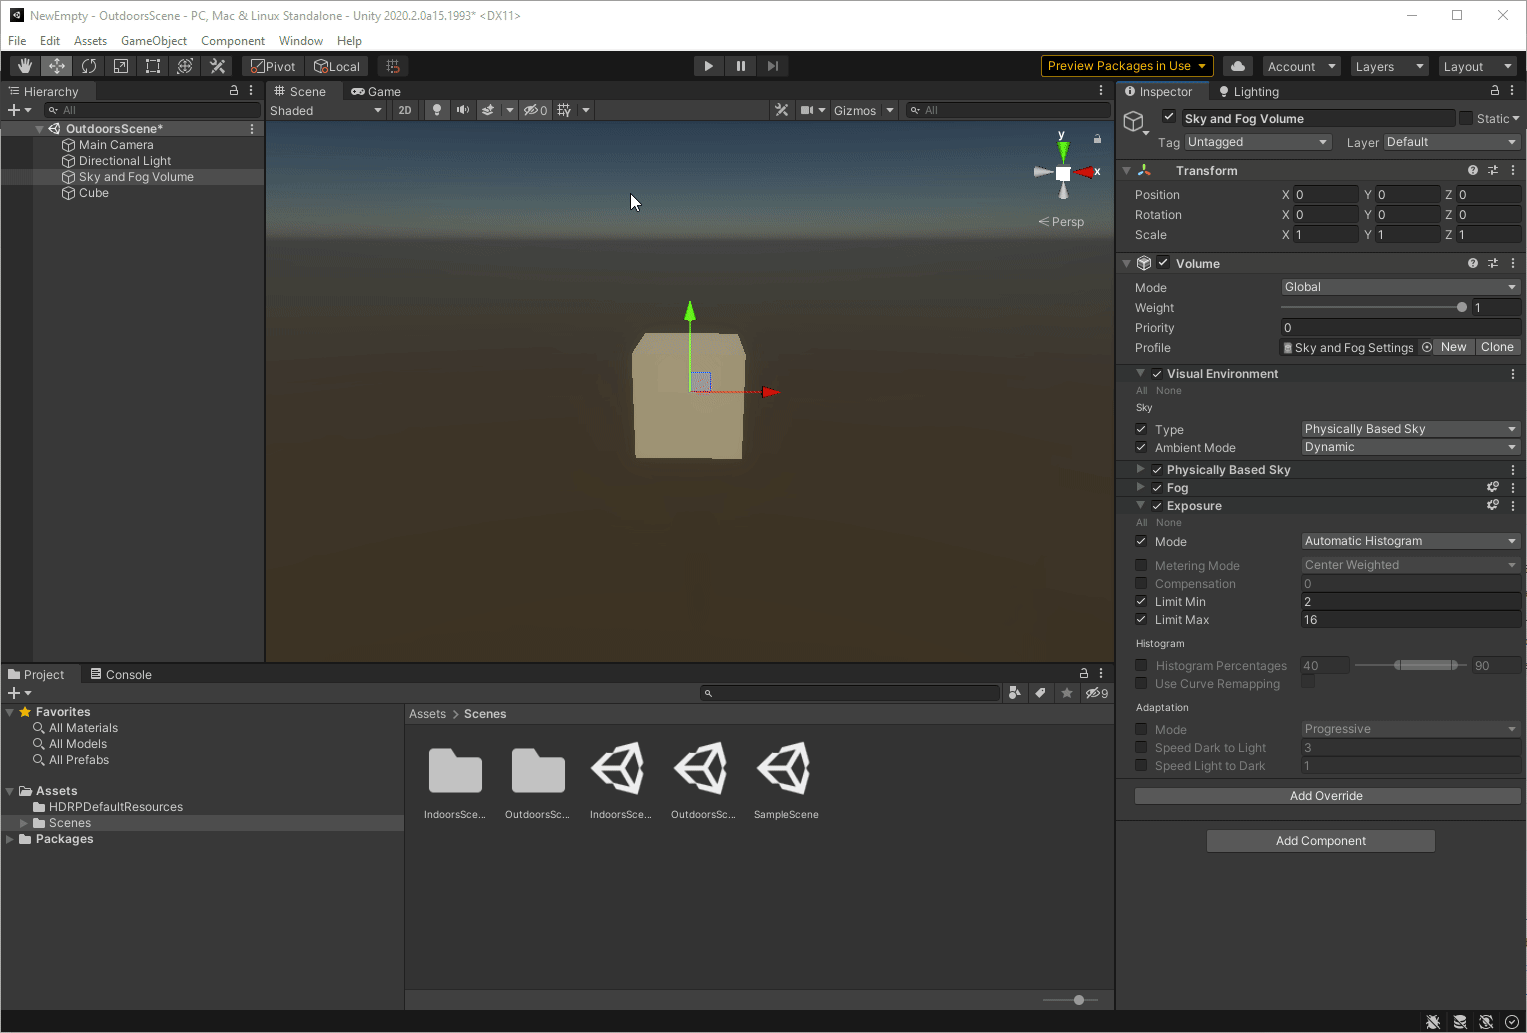1527x1033 pixels.
Task: Toggle scene effects icon
Action: tap(488, 110)
